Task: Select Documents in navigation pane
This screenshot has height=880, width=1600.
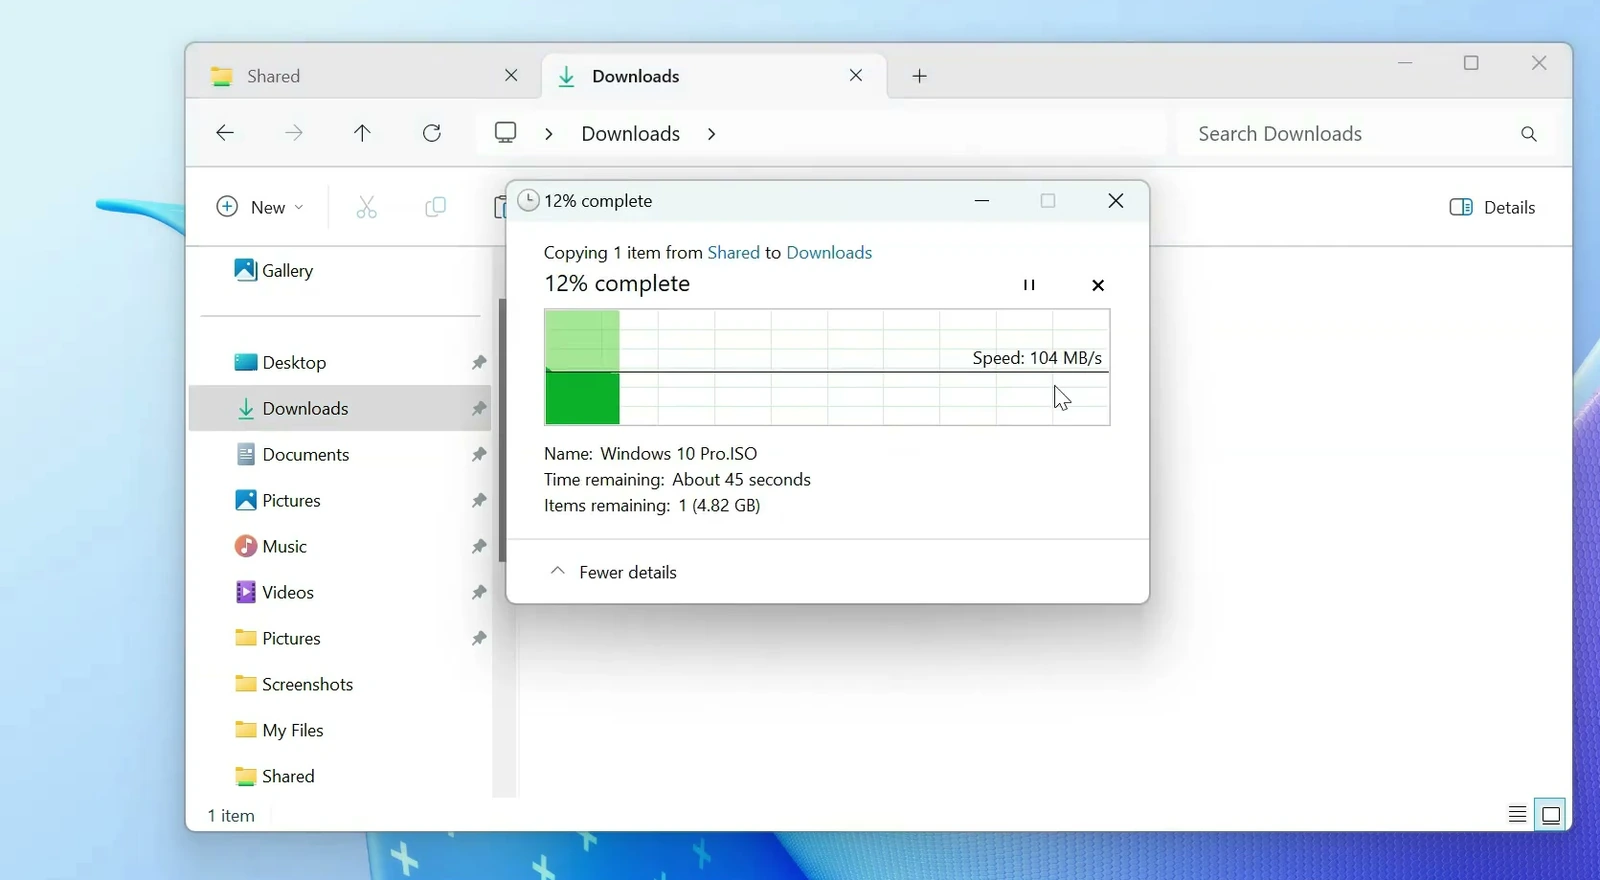Action: point(291,454)
